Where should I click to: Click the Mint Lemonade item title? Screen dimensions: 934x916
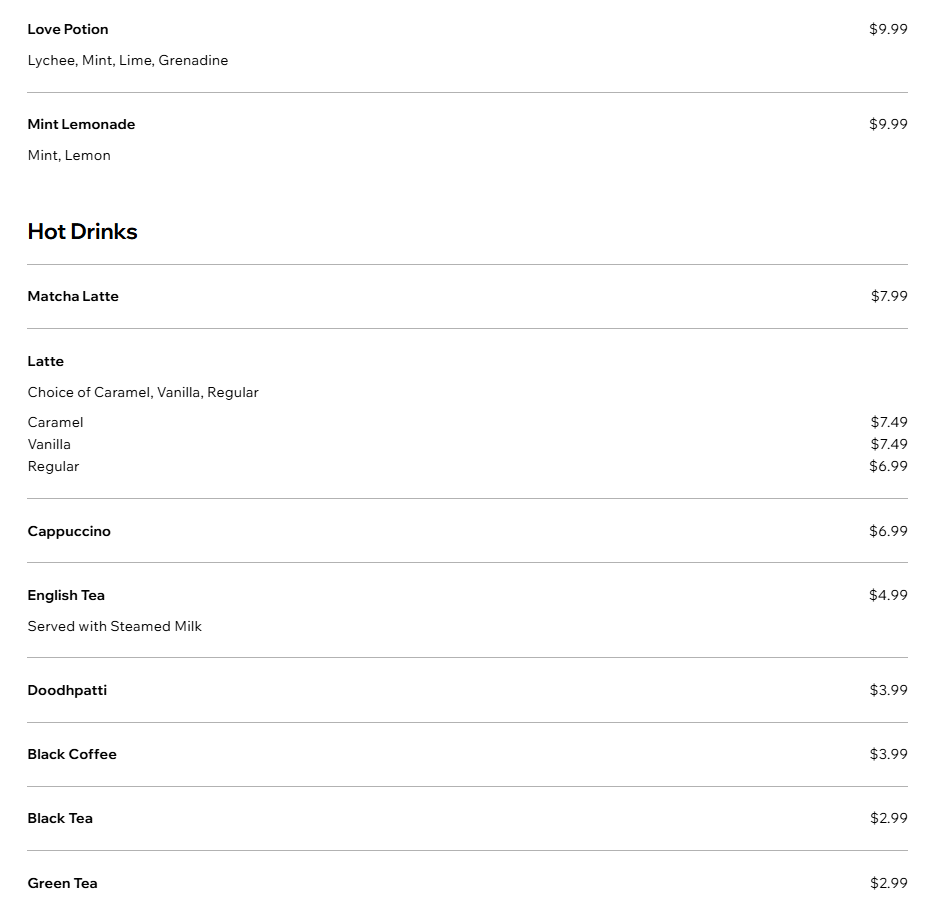(x=81, y=124)
